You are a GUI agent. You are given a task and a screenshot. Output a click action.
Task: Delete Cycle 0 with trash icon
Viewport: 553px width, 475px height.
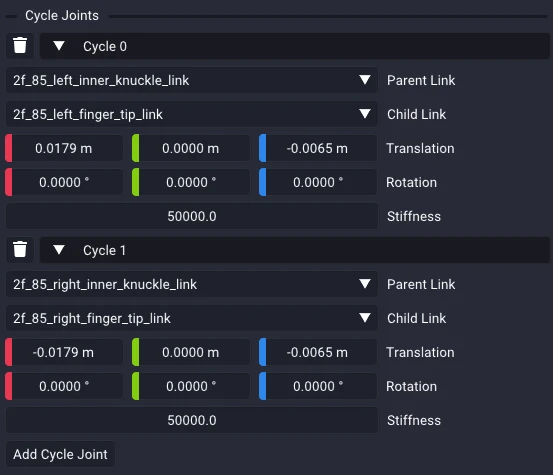(20, 46)
